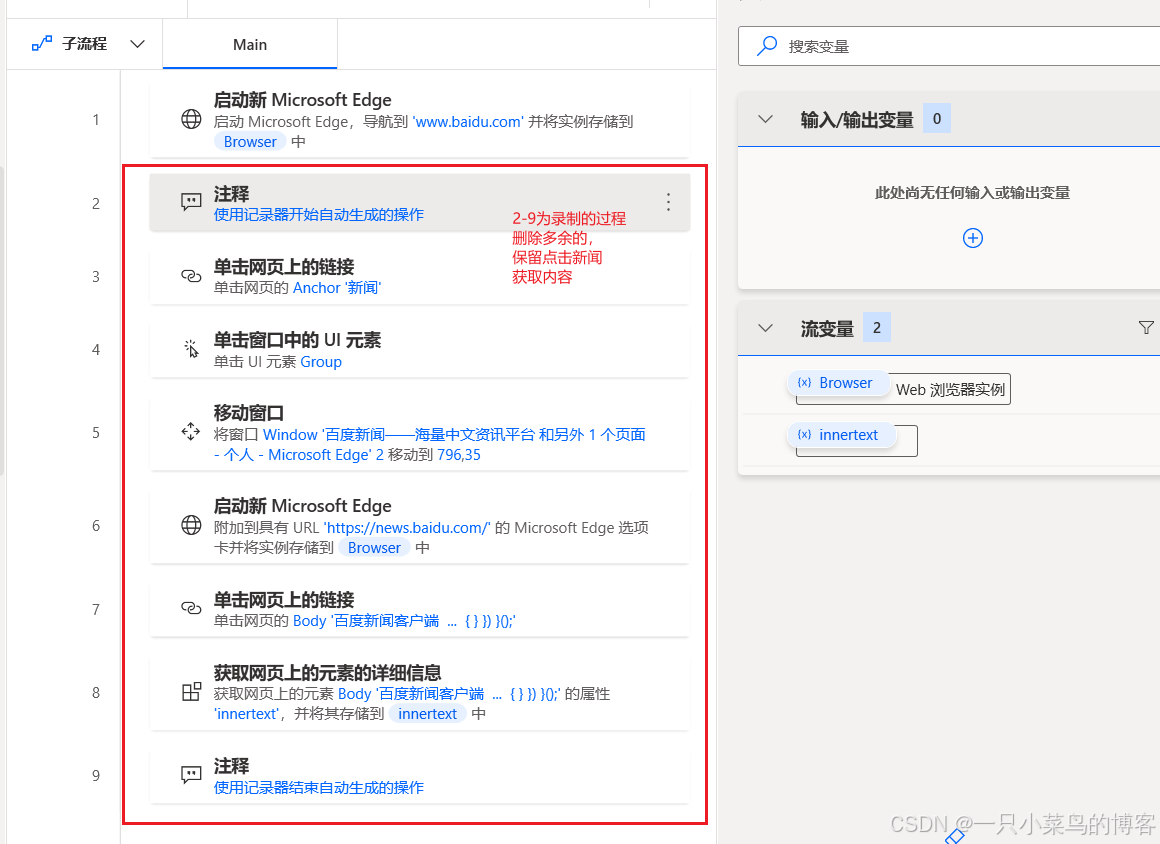Click the Web 浏览器实例 type label
1160x844 pixels.
coord(951,390)
